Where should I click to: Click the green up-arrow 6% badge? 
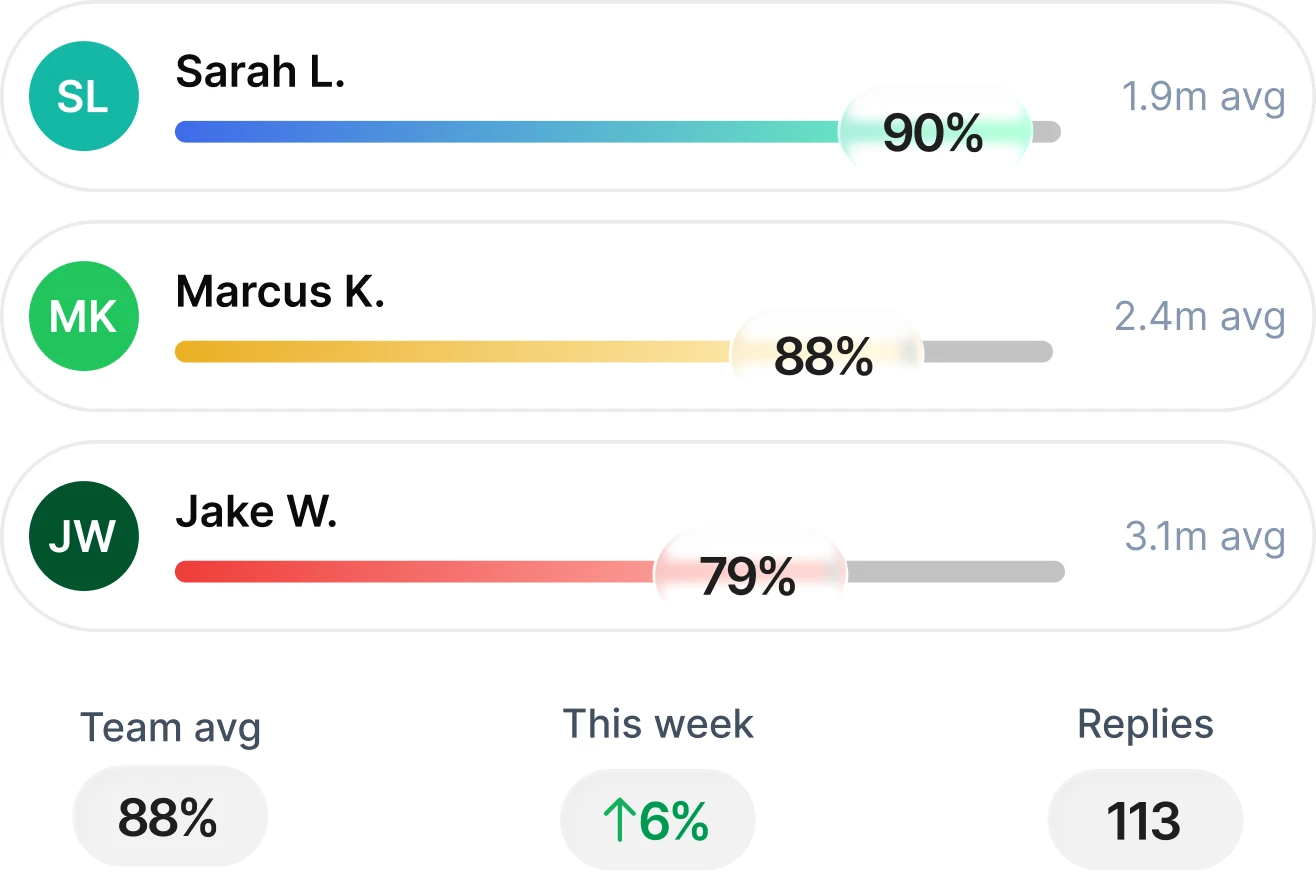tap(657, 820)
